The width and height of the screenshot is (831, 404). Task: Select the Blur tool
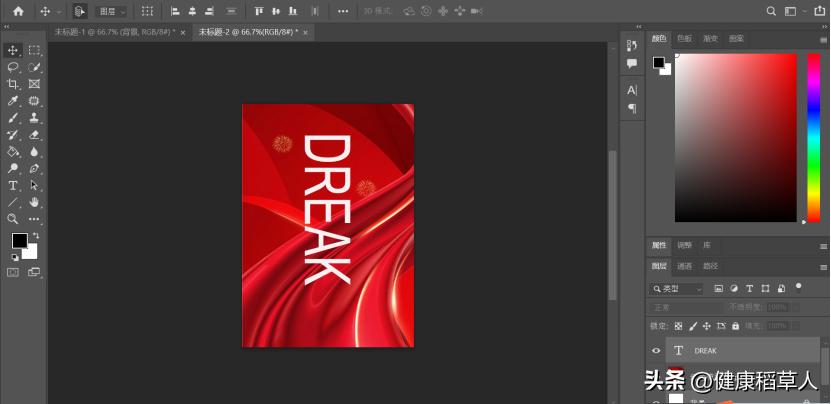tap(34, 152)
